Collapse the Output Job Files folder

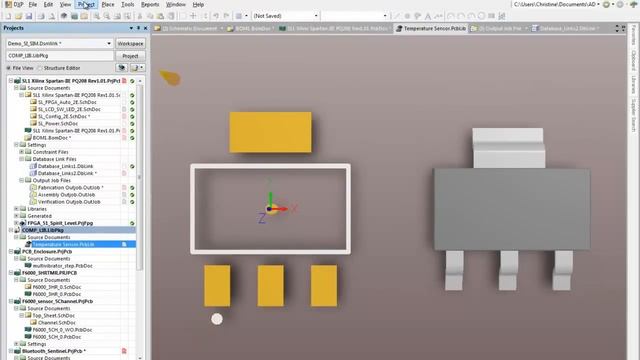(x=22, y=180)
